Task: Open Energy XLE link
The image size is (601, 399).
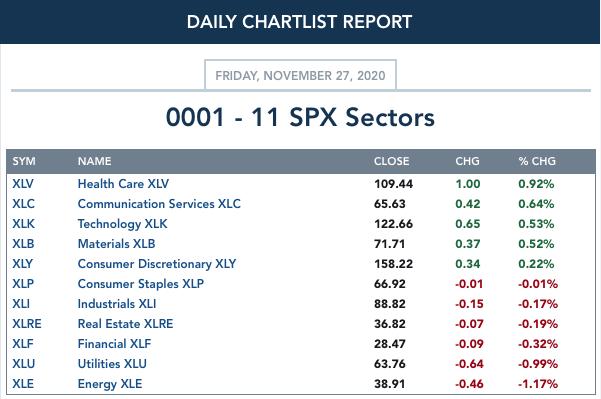Action: tap(110, 384)
